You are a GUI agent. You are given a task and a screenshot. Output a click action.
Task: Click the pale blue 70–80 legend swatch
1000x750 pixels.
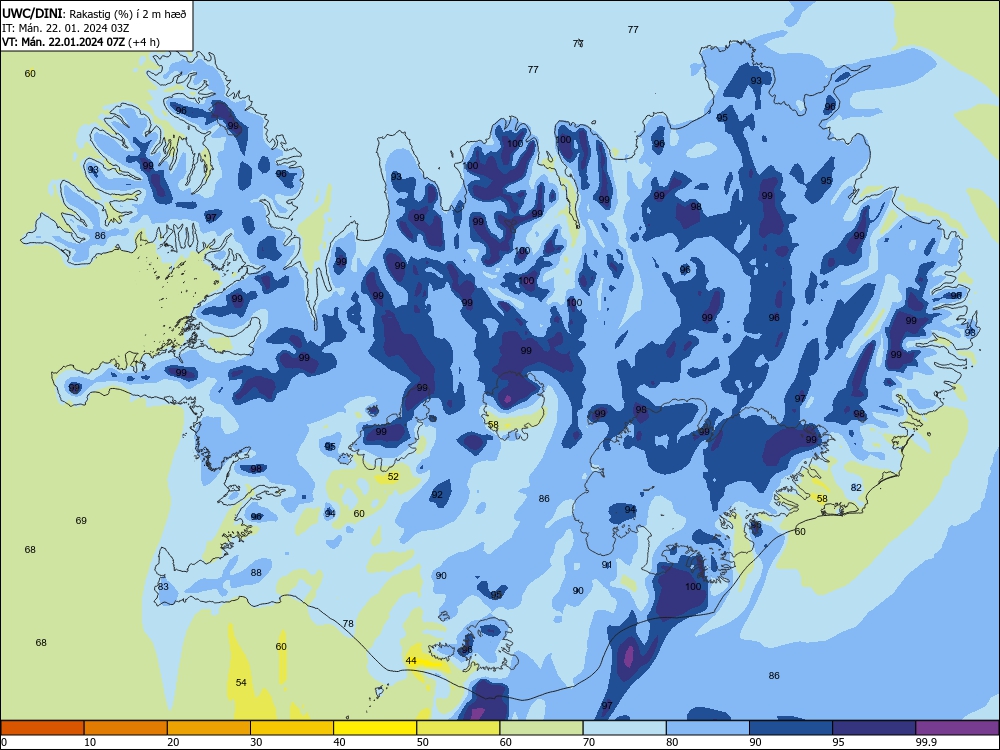[624, 728]
